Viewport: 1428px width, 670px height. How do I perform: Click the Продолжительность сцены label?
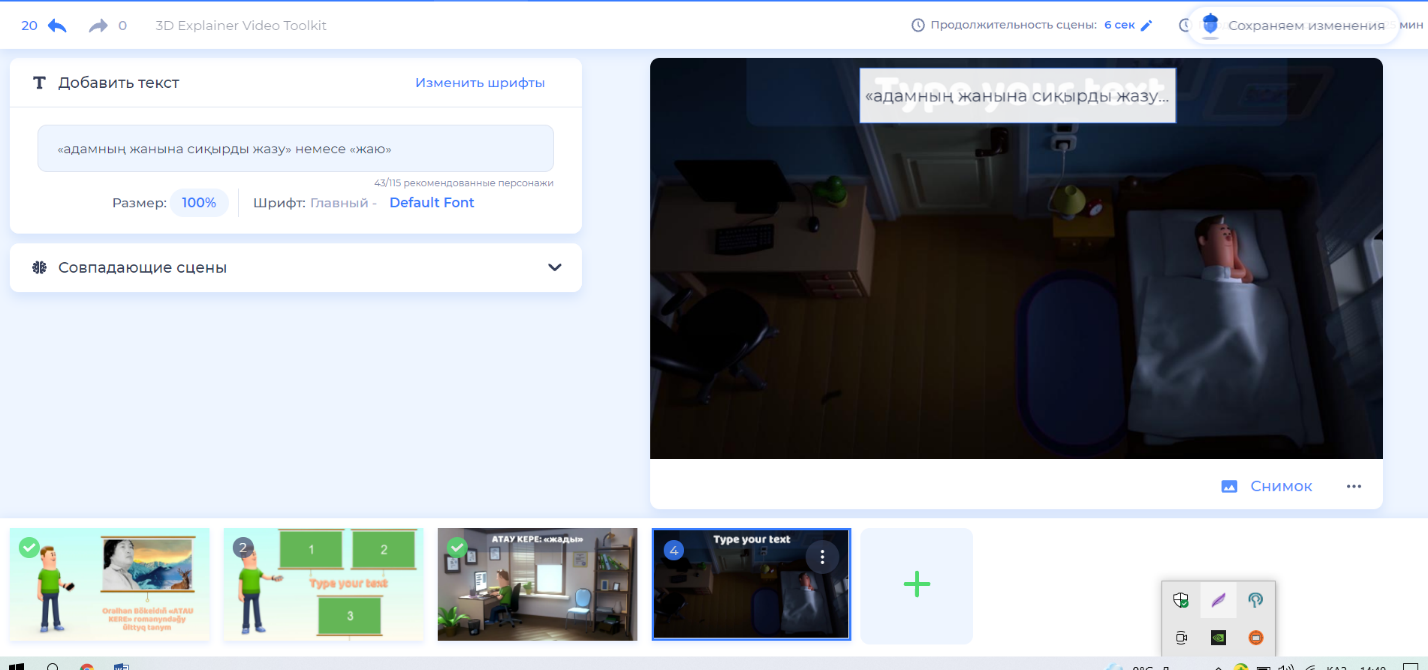point(1013,25)
